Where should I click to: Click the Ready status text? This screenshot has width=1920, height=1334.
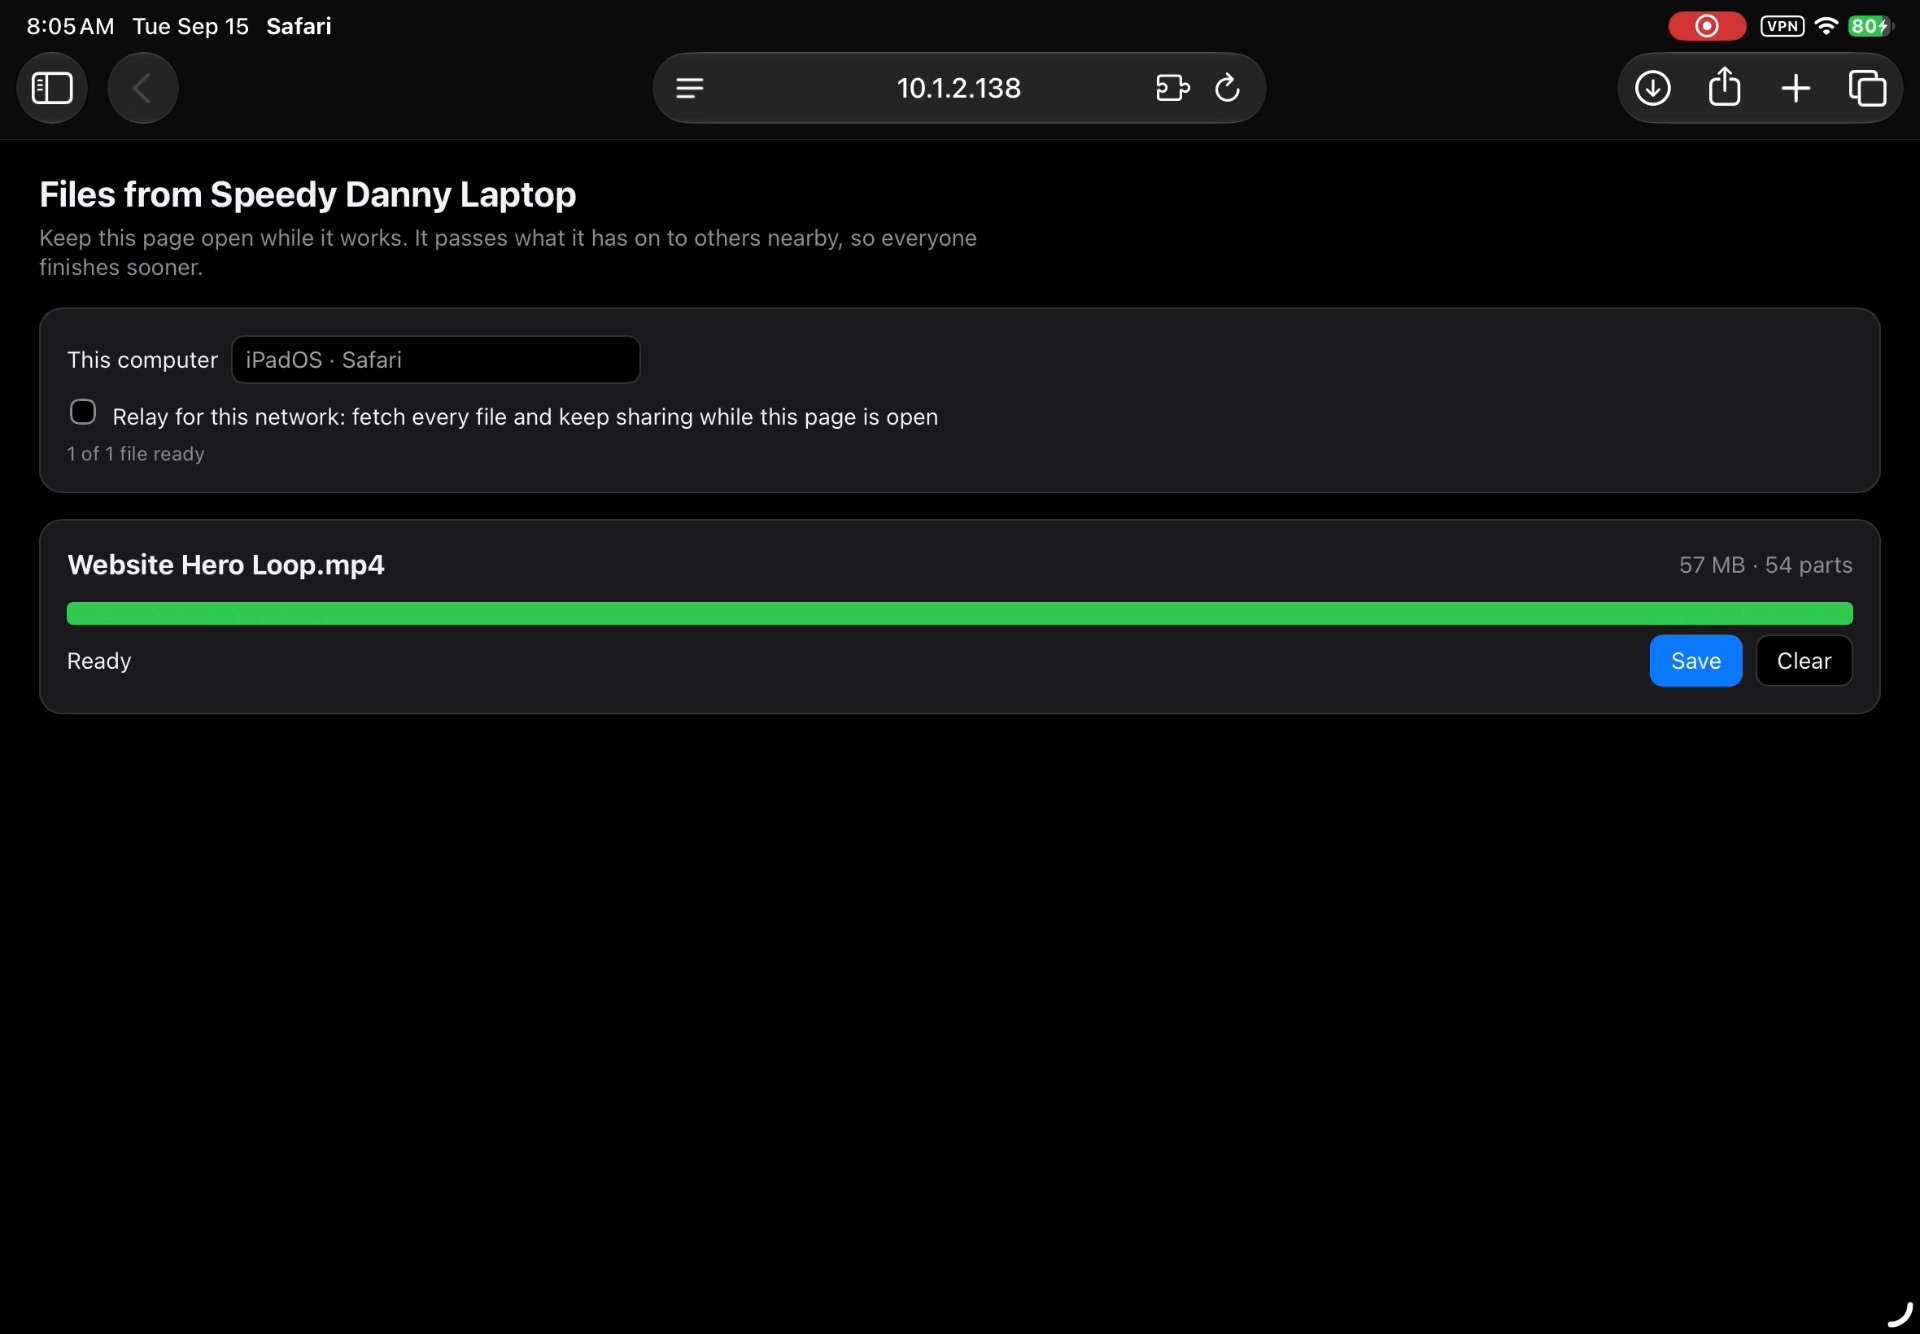pyautogui.click(x=99, y=661)
